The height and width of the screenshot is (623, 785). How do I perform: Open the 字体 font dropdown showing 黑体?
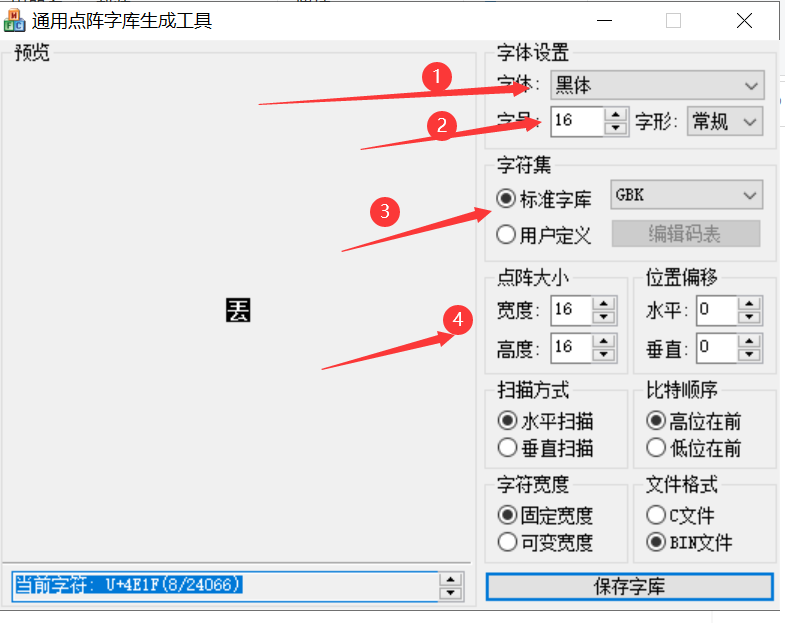(x=657, y=85)
